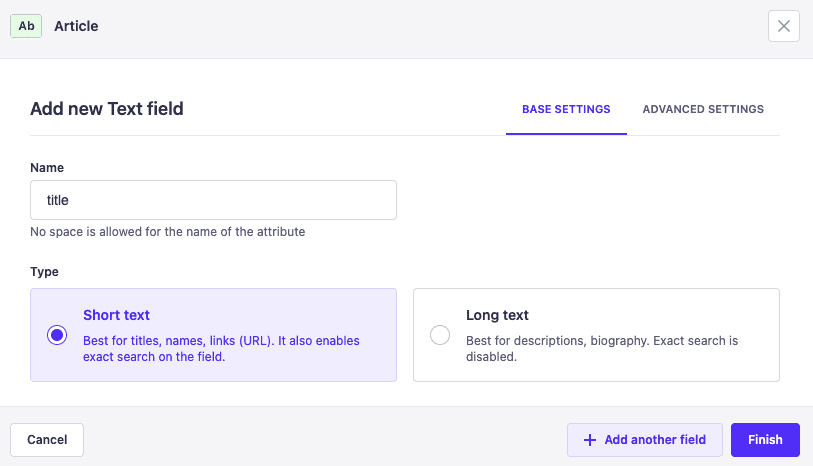Click the Long text description about biography
This screenshot has height=466, width=813.
coord(602,348)
